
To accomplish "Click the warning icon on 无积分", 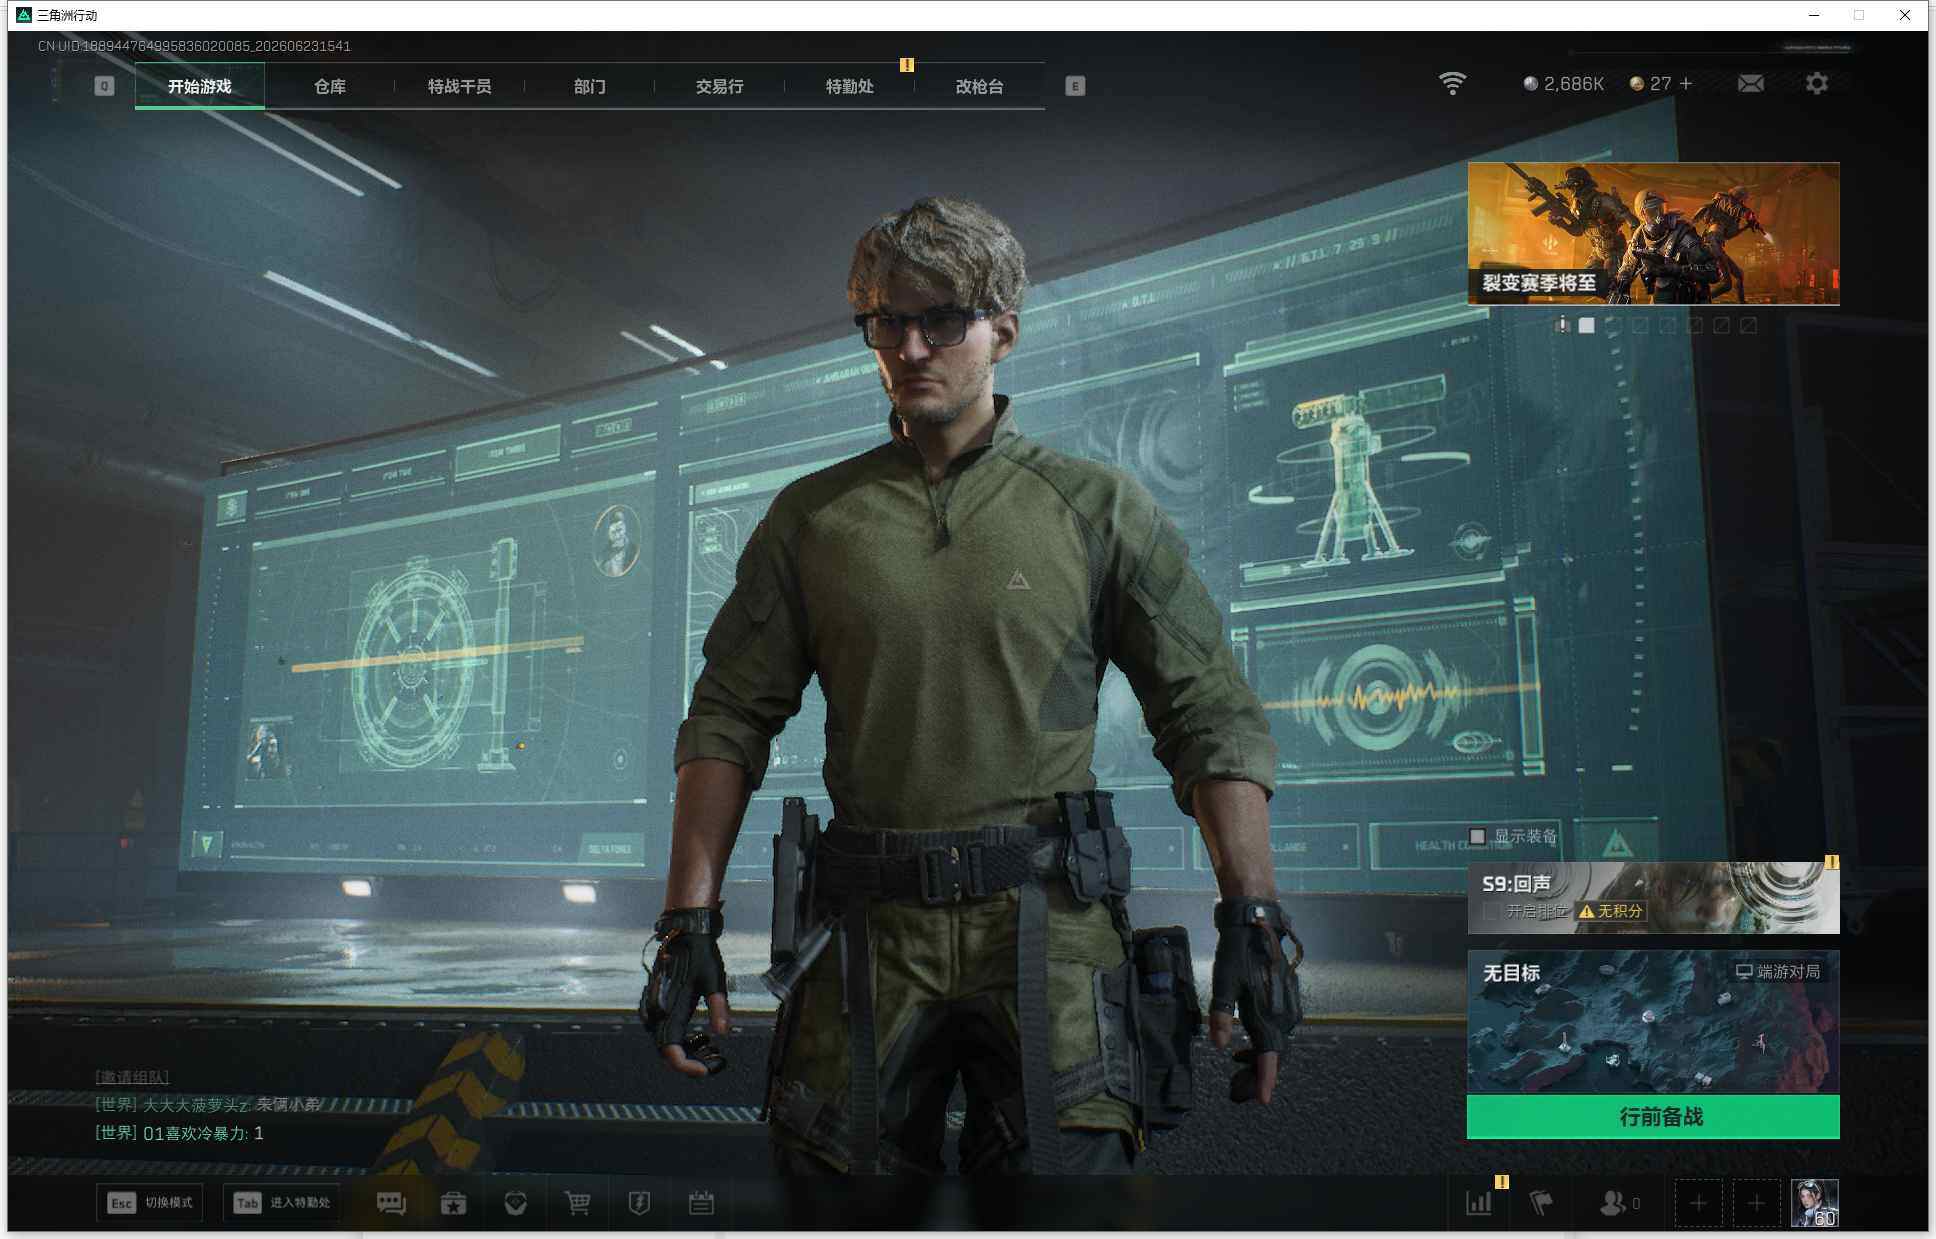I will [1586, 911].
